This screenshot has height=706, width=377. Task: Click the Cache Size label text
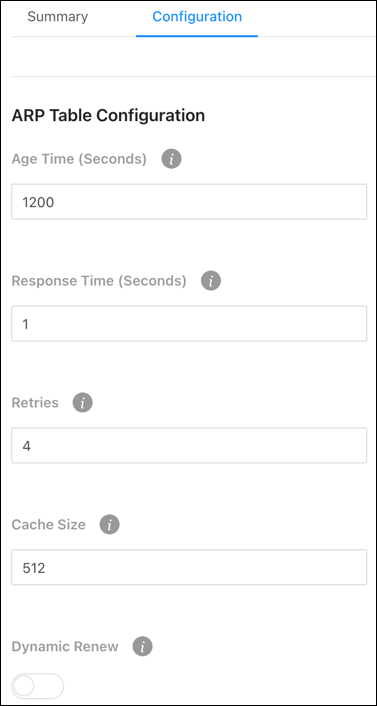(x=49, y=525)
